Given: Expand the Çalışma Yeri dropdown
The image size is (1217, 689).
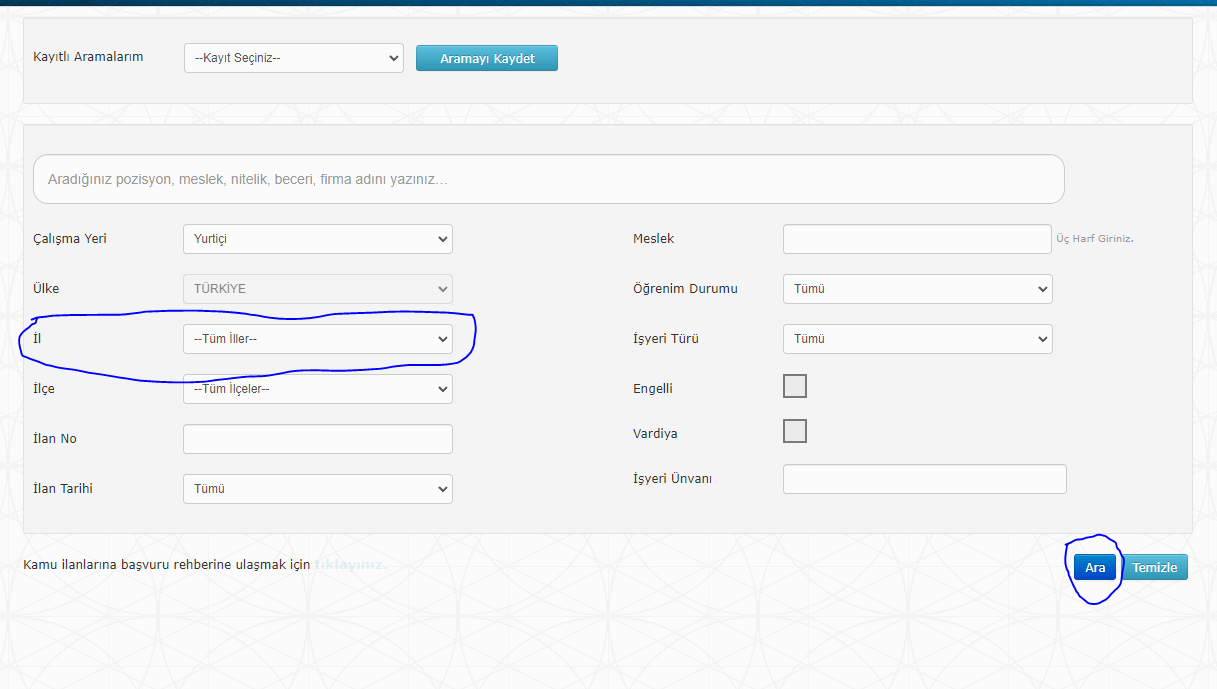Looking at the screenshot, I should (317, 239).
